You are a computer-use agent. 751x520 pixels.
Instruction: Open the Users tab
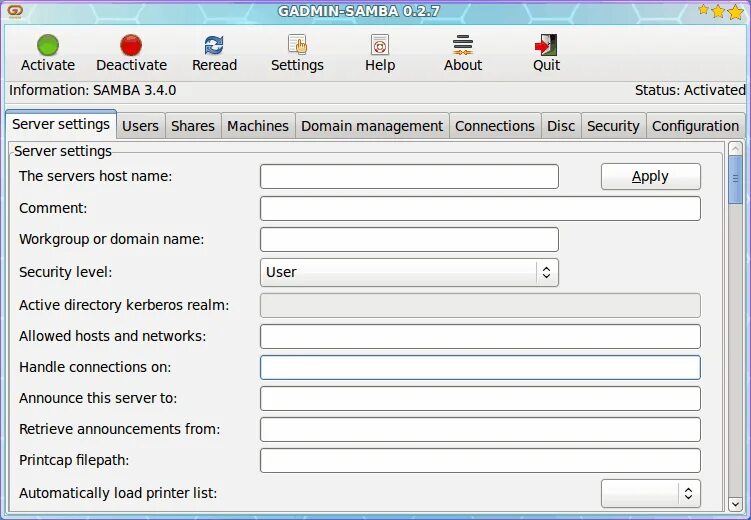point(140,126)
